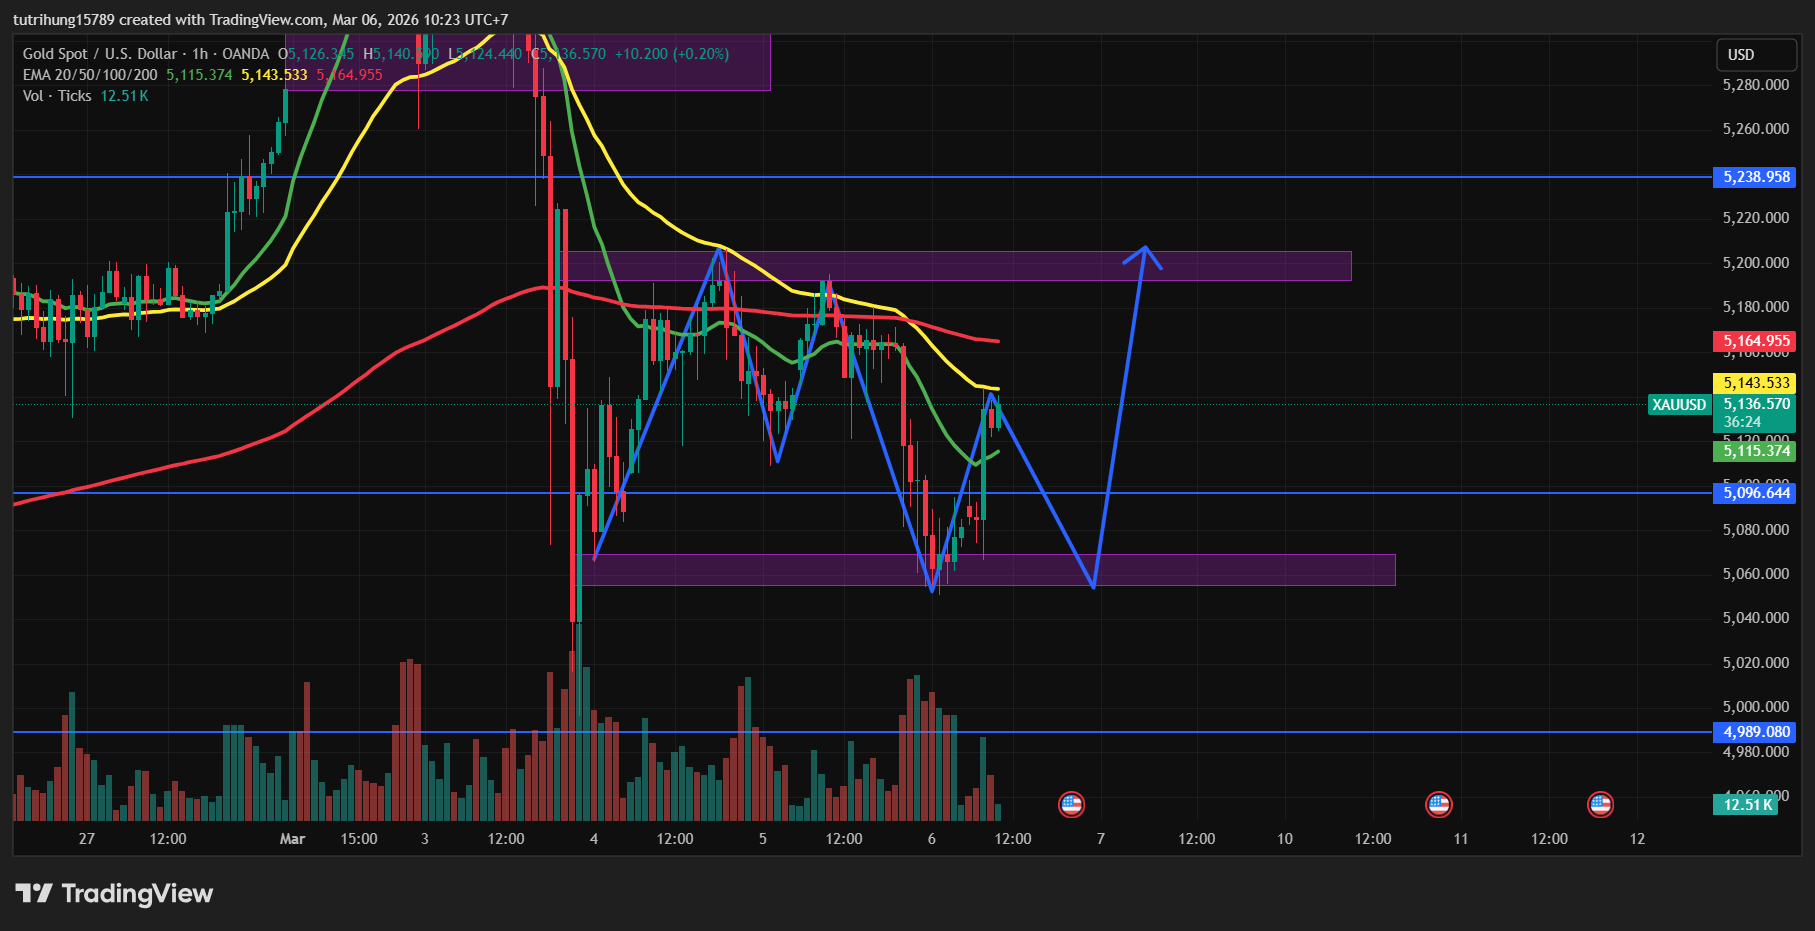
Task: Open the US economic event flag before day 7
Action: pyautogui.click(x=1071, y=804)
